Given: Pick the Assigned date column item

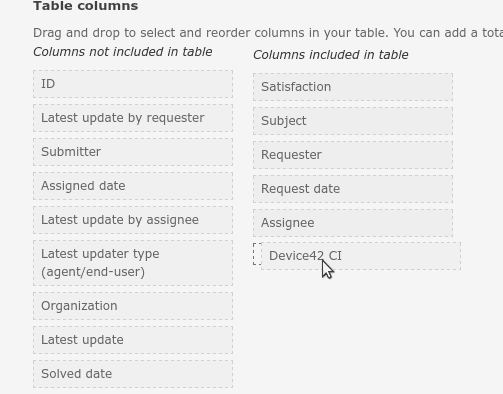Looking at the screenshot, I should tap(133, 186).
